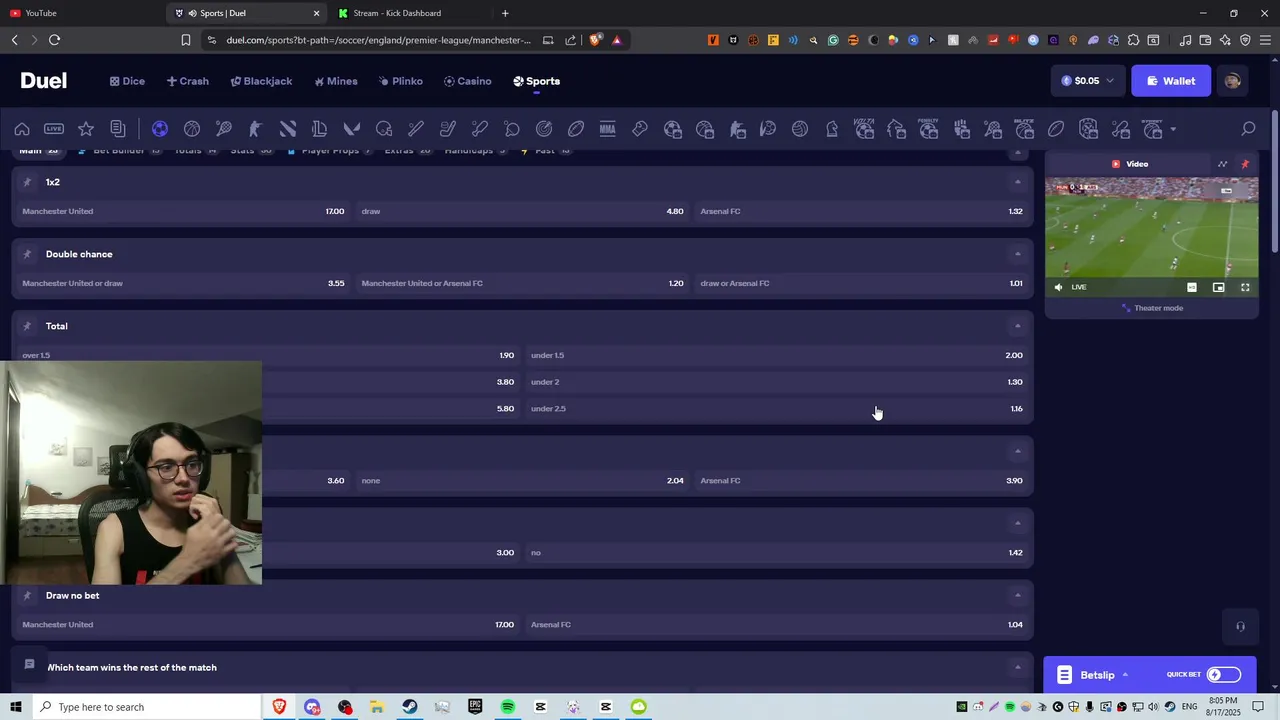Open the Dice game tab
The width and height of the screenshot is (1280, 720).
127,81
